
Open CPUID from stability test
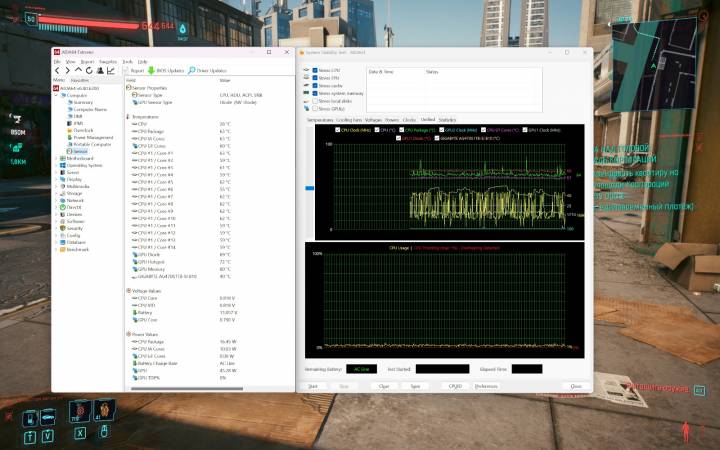pyautogui.click(x=455, y=386)
